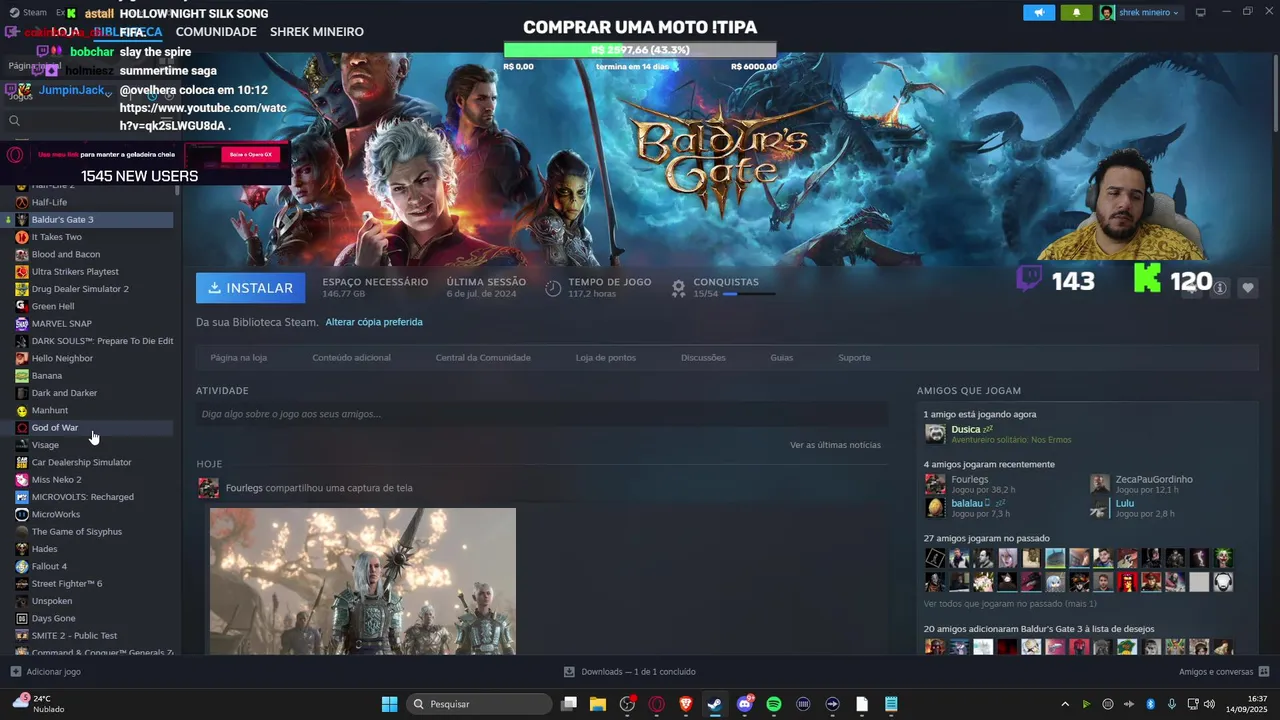Open the Suporte tab
The image size is (1280, 720).
(854, 357)
